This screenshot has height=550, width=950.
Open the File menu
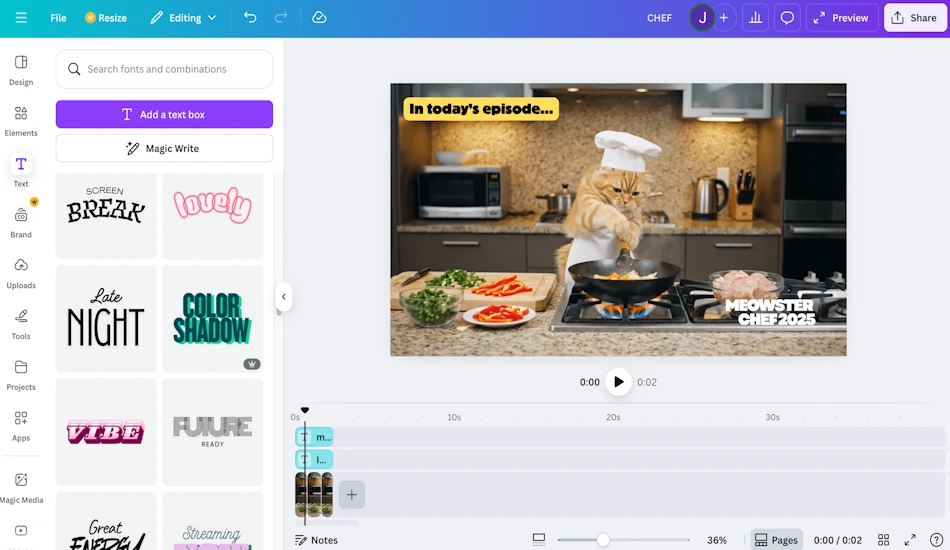click(x=58, y=18)
